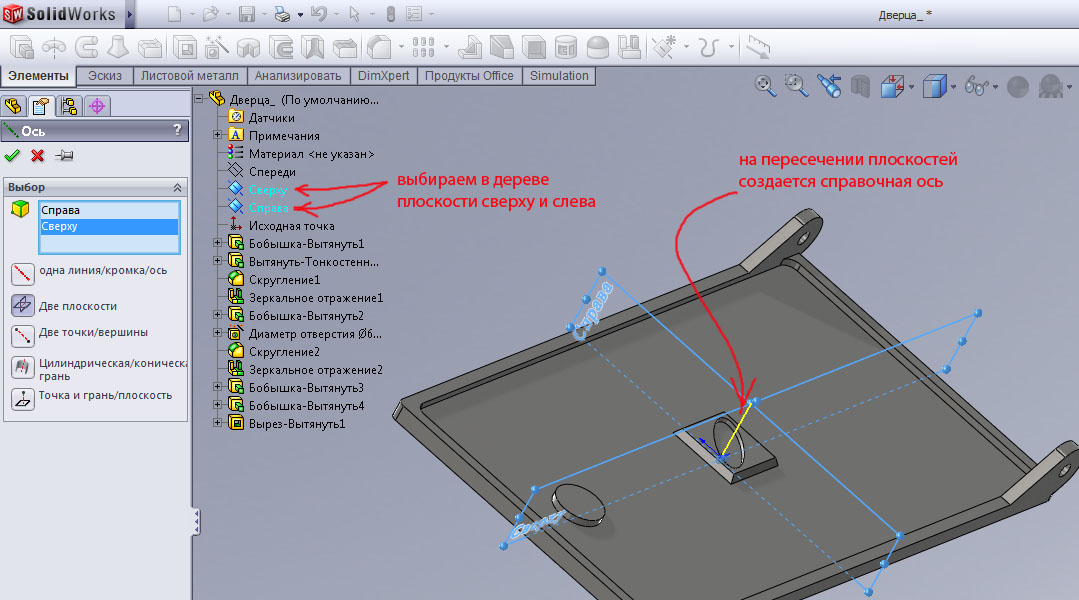The height and width of the screenshot is (600, 1079).
Task: Click the Zoom to Fit magnifier icon
Action: pyautogui.click(x=765, y=87)
